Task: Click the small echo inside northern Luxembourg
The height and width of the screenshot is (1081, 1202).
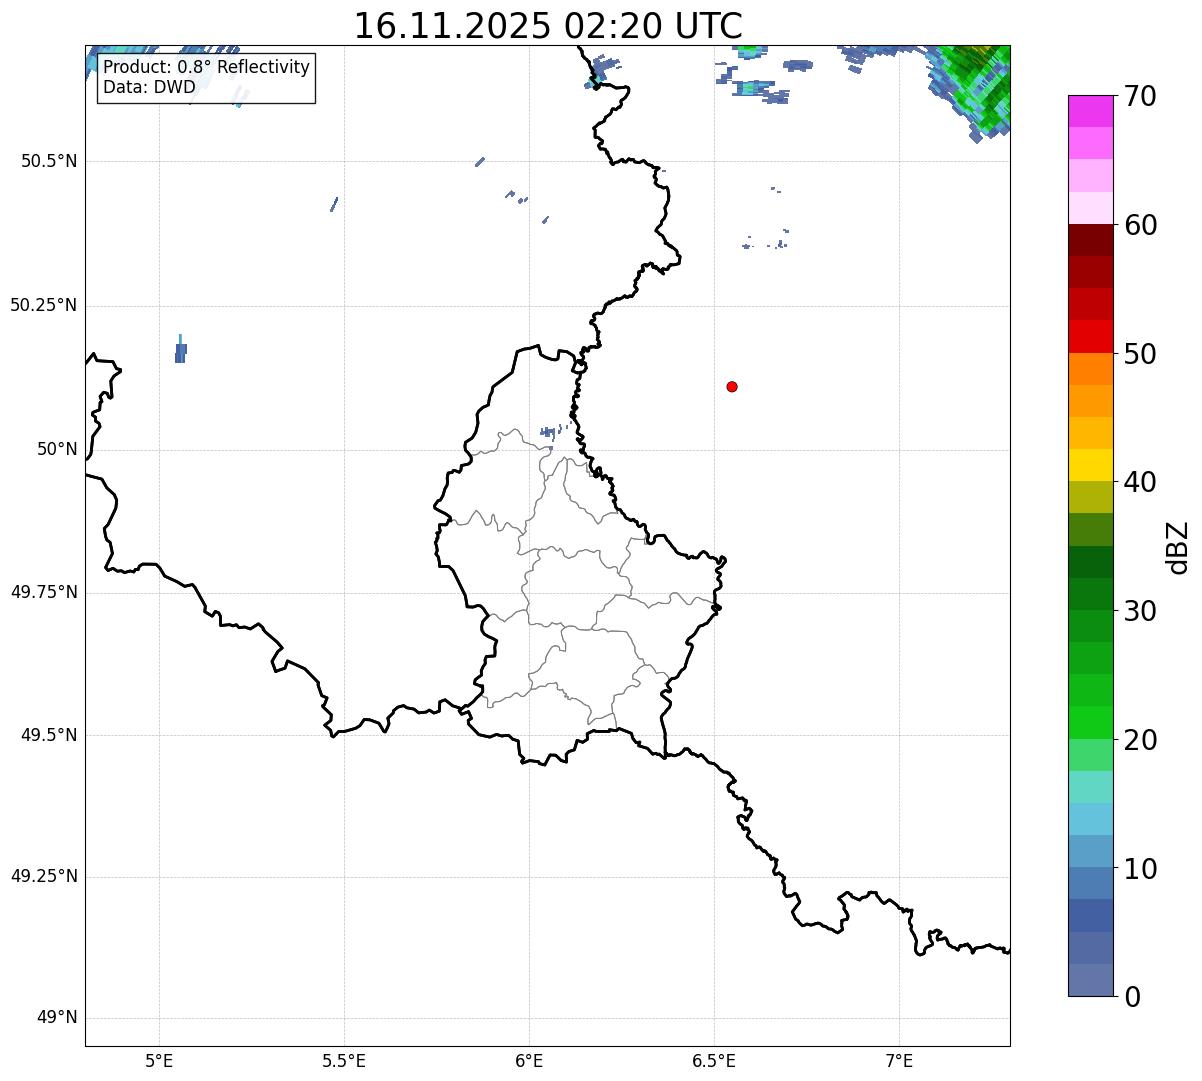Action: pyautogui.click(x=548, y=432)
